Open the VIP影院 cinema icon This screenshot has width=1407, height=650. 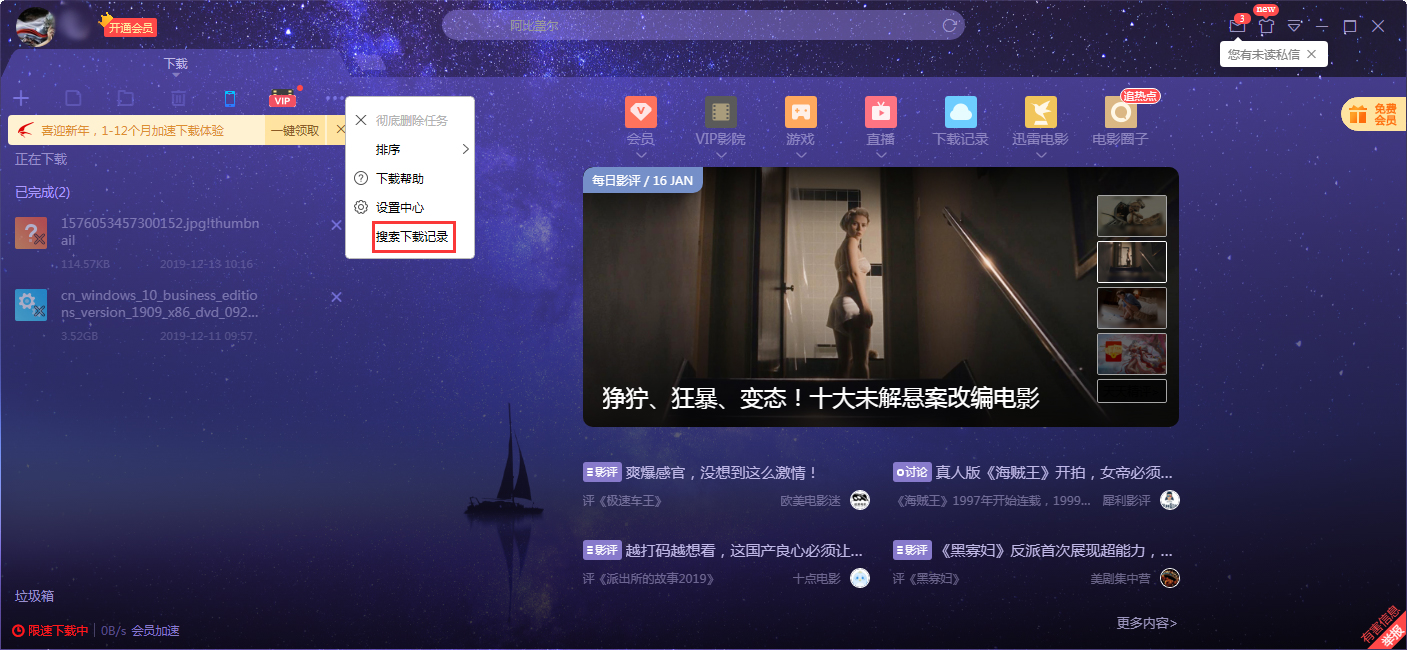click(x=721, y=112)
